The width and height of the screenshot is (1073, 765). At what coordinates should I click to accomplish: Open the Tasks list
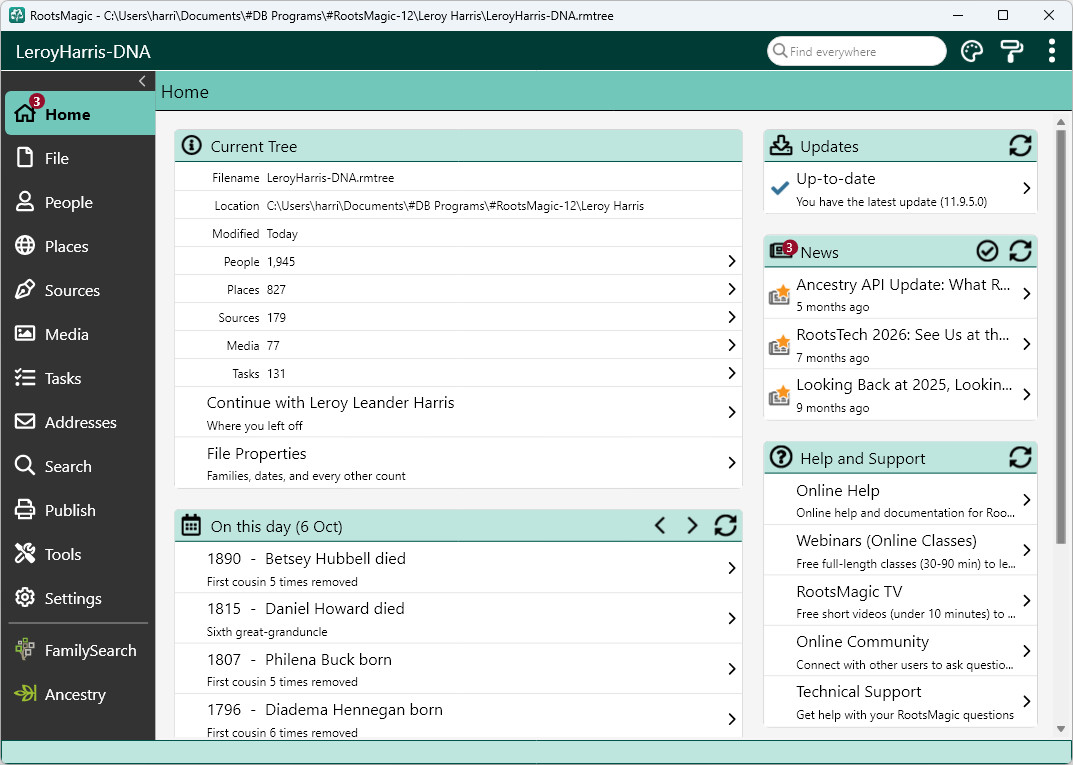coord(79,378)
